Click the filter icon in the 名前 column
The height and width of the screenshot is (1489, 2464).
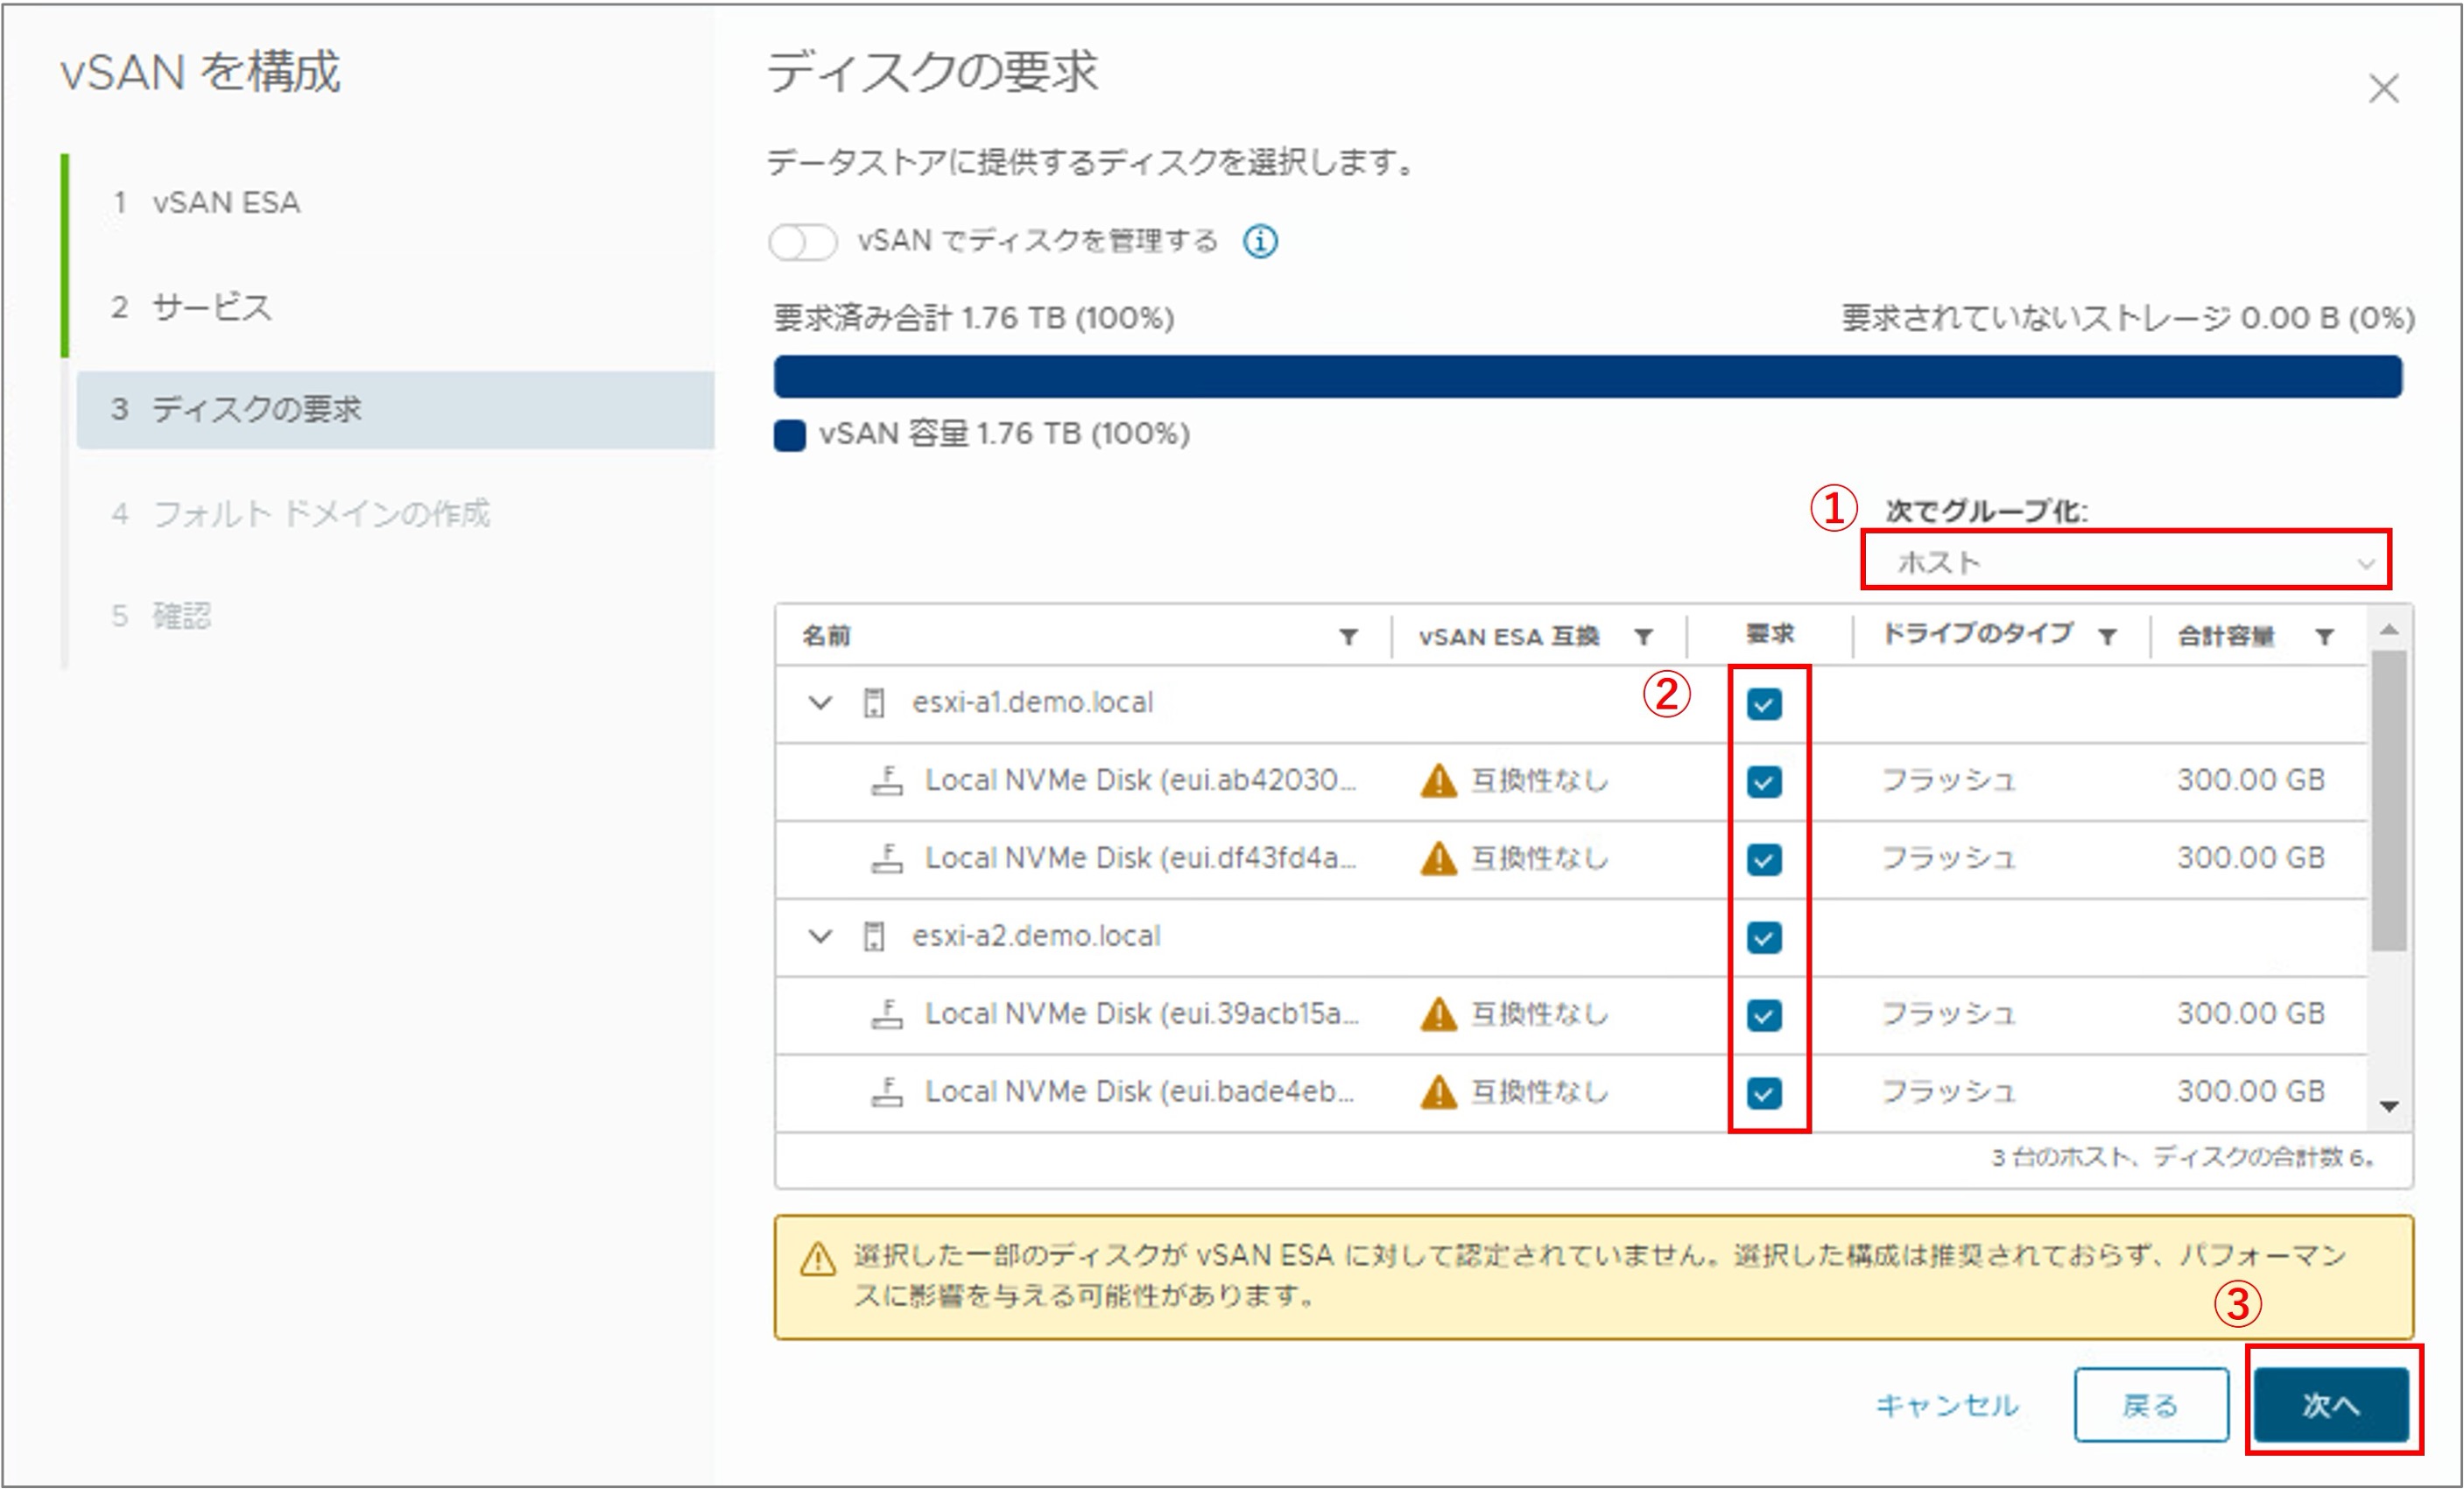(1348, 636)
